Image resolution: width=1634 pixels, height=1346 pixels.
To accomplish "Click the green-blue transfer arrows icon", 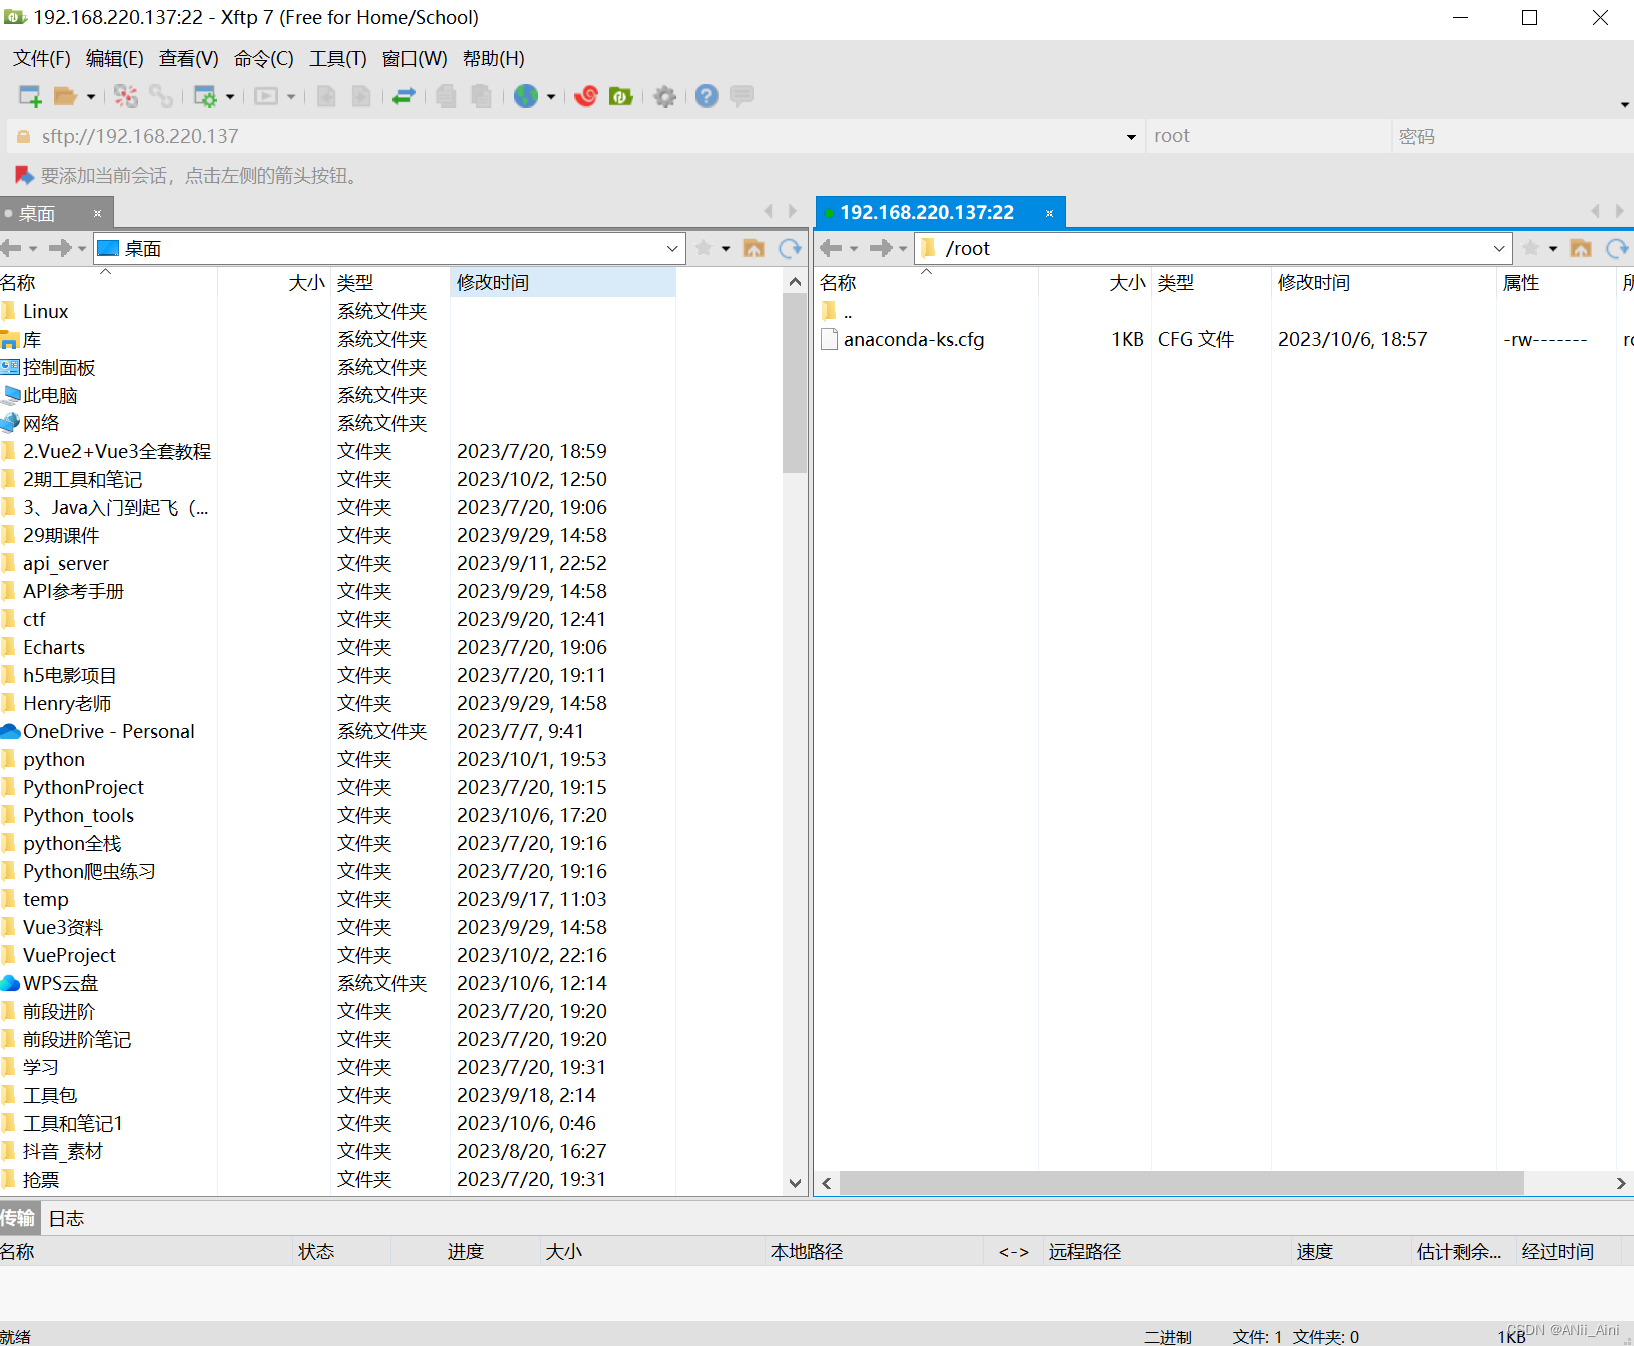I will tap(404, 96).
